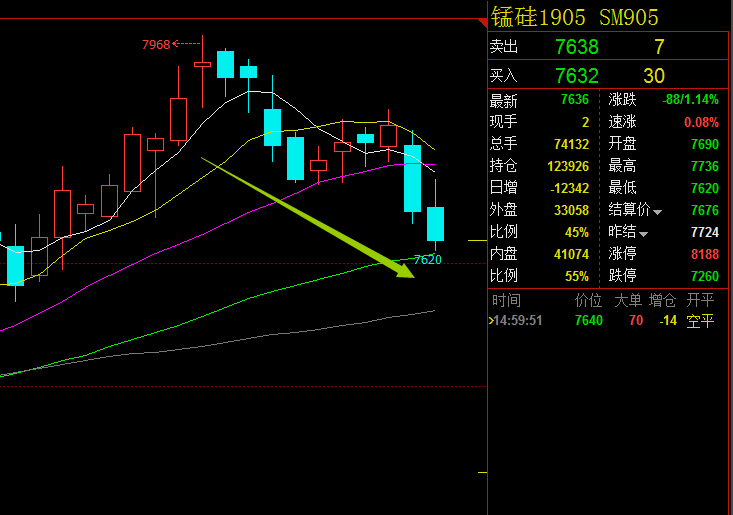733x515 pixels.
Task: Click the 买入 volume 30
Action: pyautogui.click(x=654, y=76)
